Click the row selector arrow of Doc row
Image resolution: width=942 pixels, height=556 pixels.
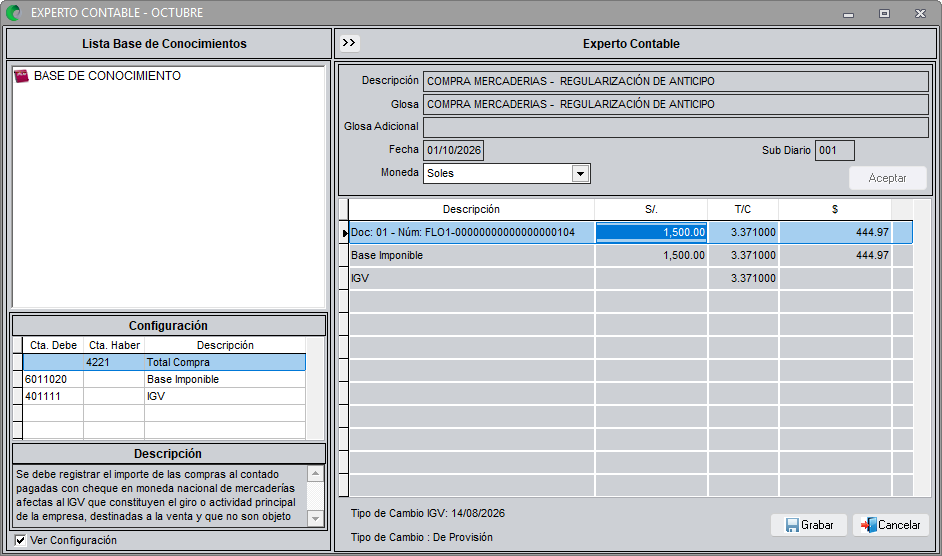point(344,233)
